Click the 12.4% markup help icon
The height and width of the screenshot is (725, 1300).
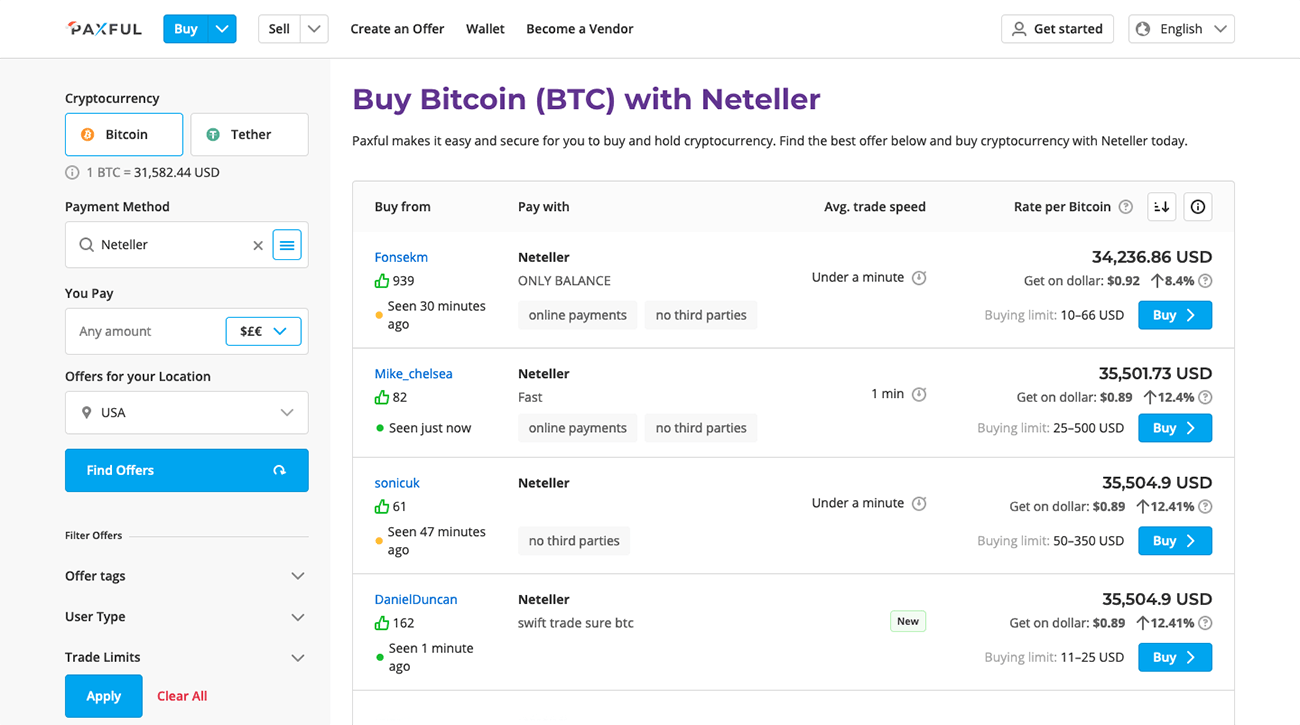click(1205, 397)
